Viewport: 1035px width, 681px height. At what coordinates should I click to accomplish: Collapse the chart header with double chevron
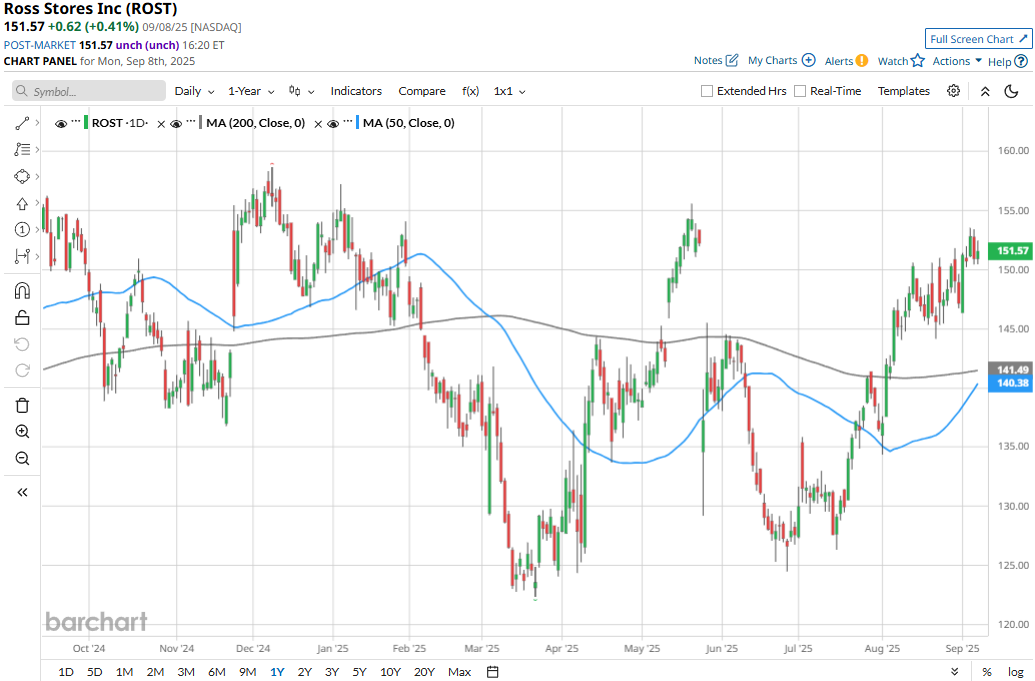[x=985, y=91]
